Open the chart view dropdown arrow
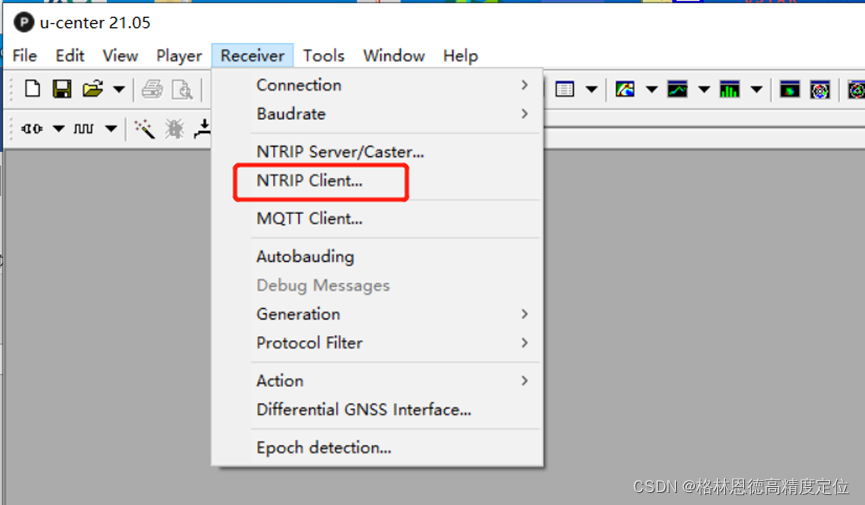This screenshot has height=505, width=865. 704,89
